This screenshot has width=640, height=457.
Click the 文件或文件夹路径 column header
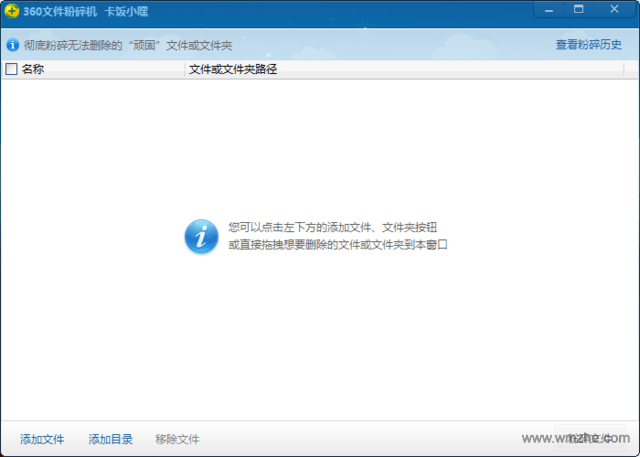click(405, 69)
